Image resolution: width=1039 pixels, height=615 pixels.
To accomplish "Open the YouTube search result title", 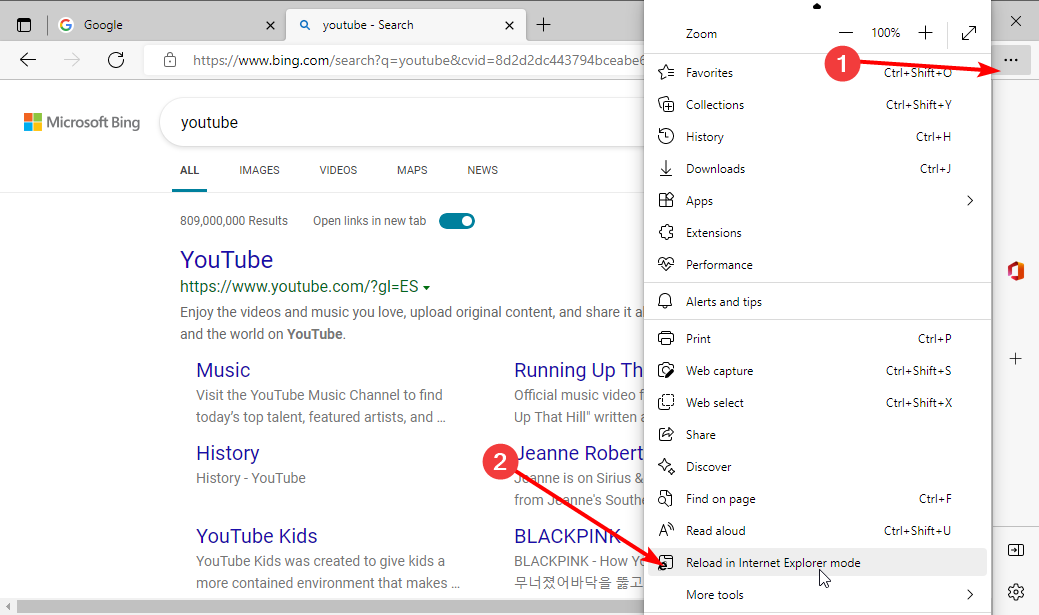I will 227,260.
